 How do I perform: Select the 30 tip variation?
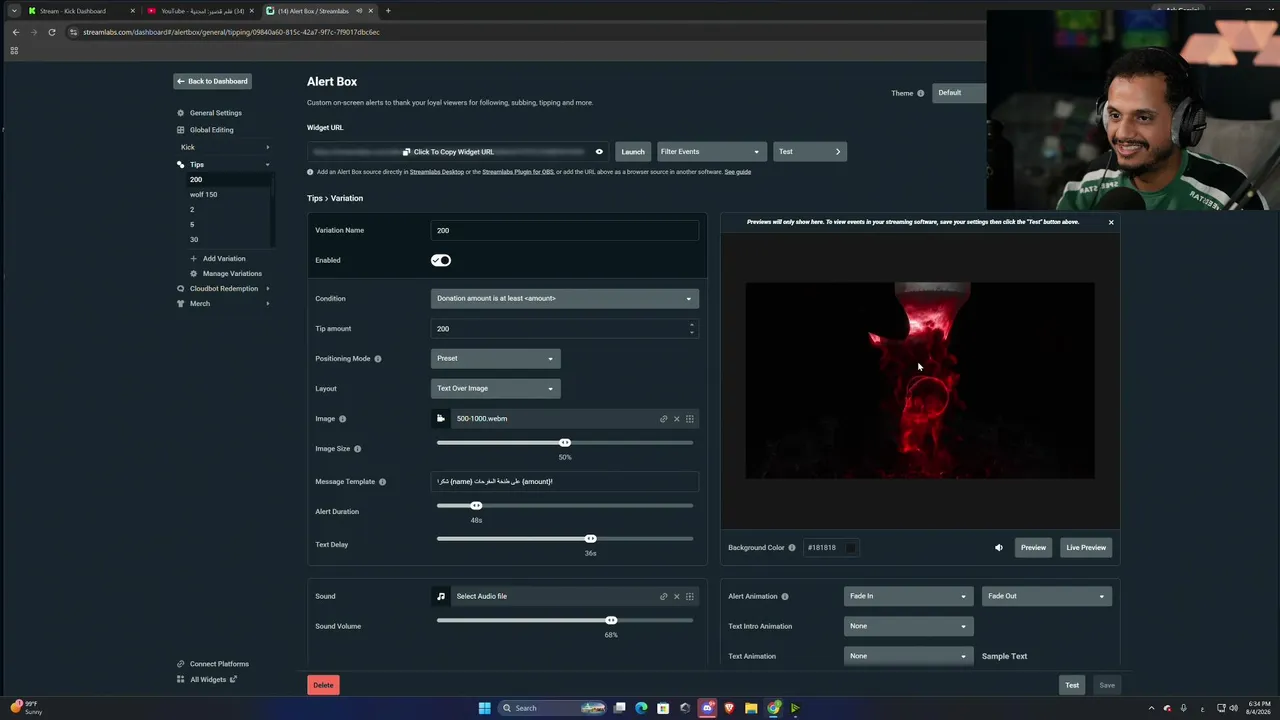pos(194,240)
